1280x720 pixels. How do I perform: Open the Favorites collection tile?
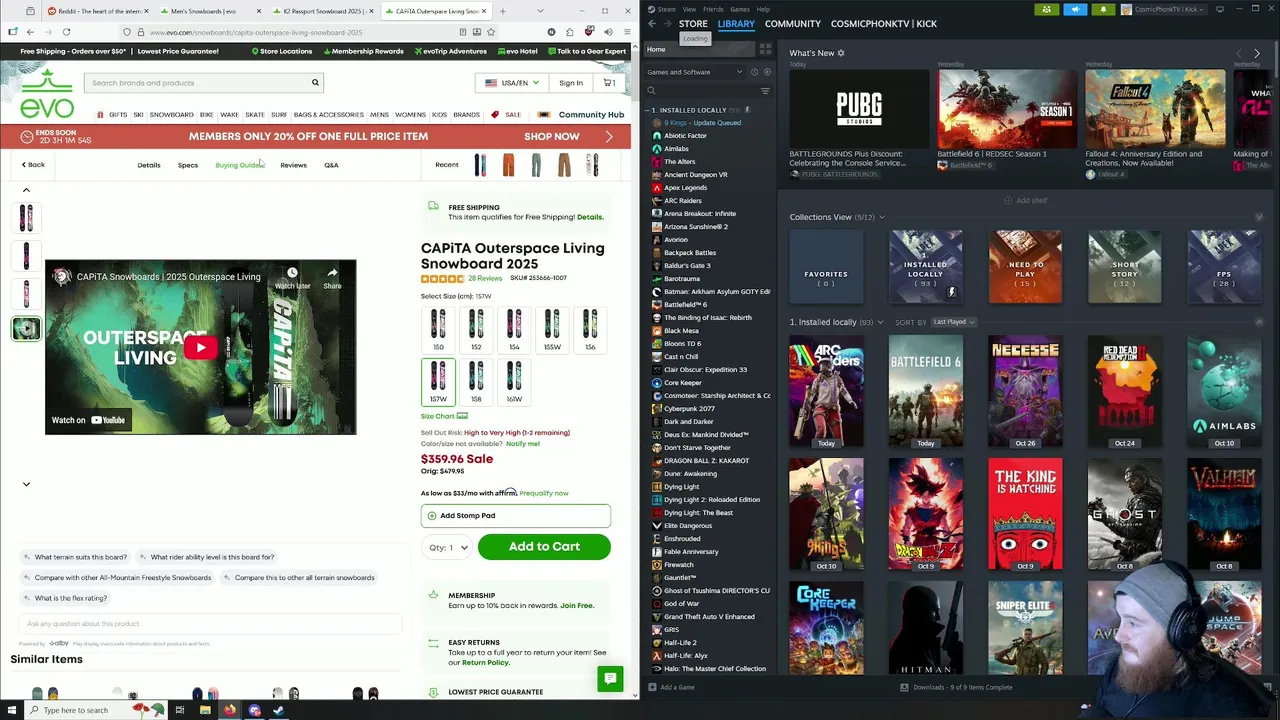point(826,266)
